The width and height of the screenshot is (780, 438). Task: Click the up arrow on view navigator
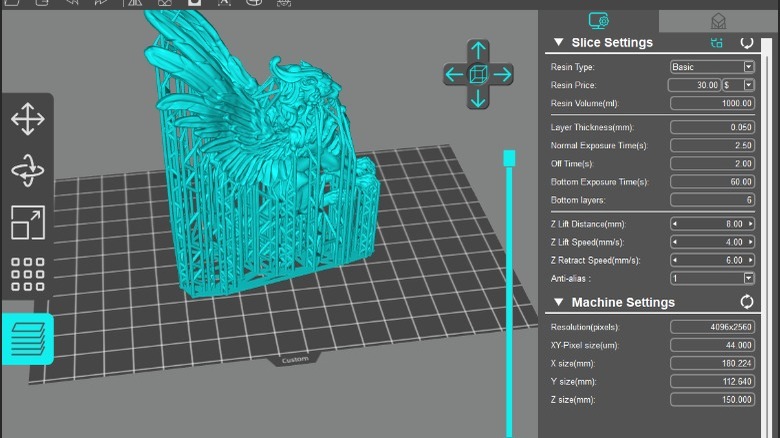tap(478, 50)
